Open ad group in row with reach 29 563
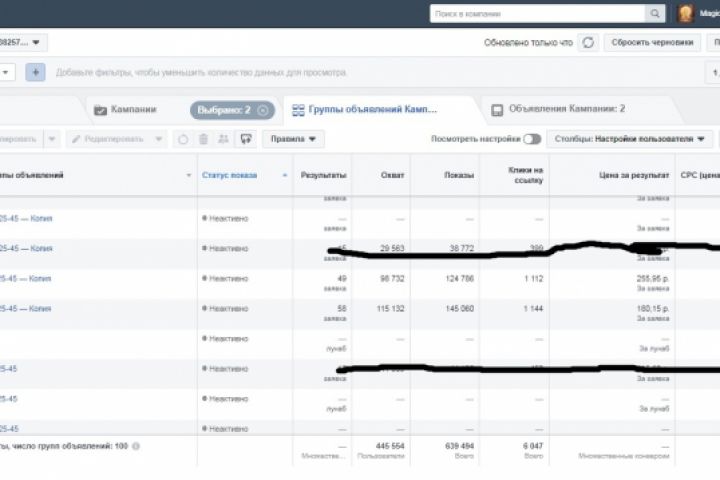This screenshot has width=720, height=480. coord(26,248)
